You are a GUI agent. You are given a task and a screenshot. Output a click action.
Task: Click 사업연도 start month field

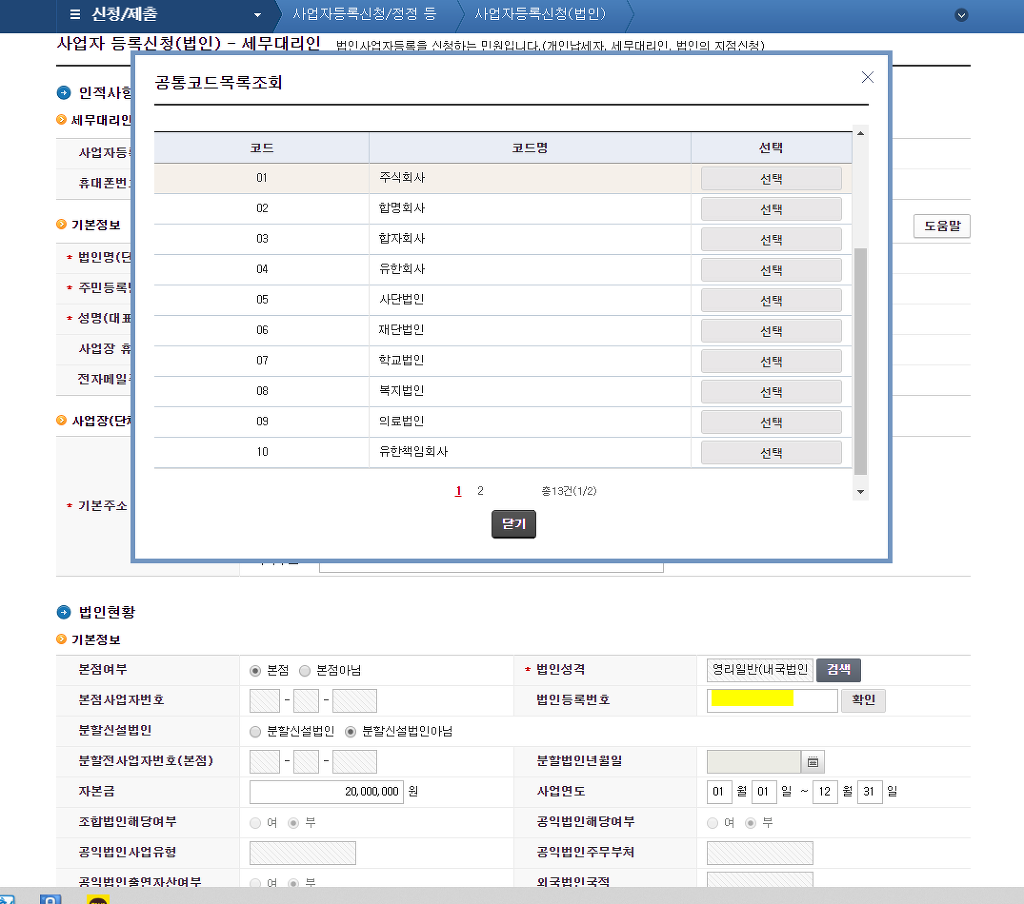[x=718, y=792]
